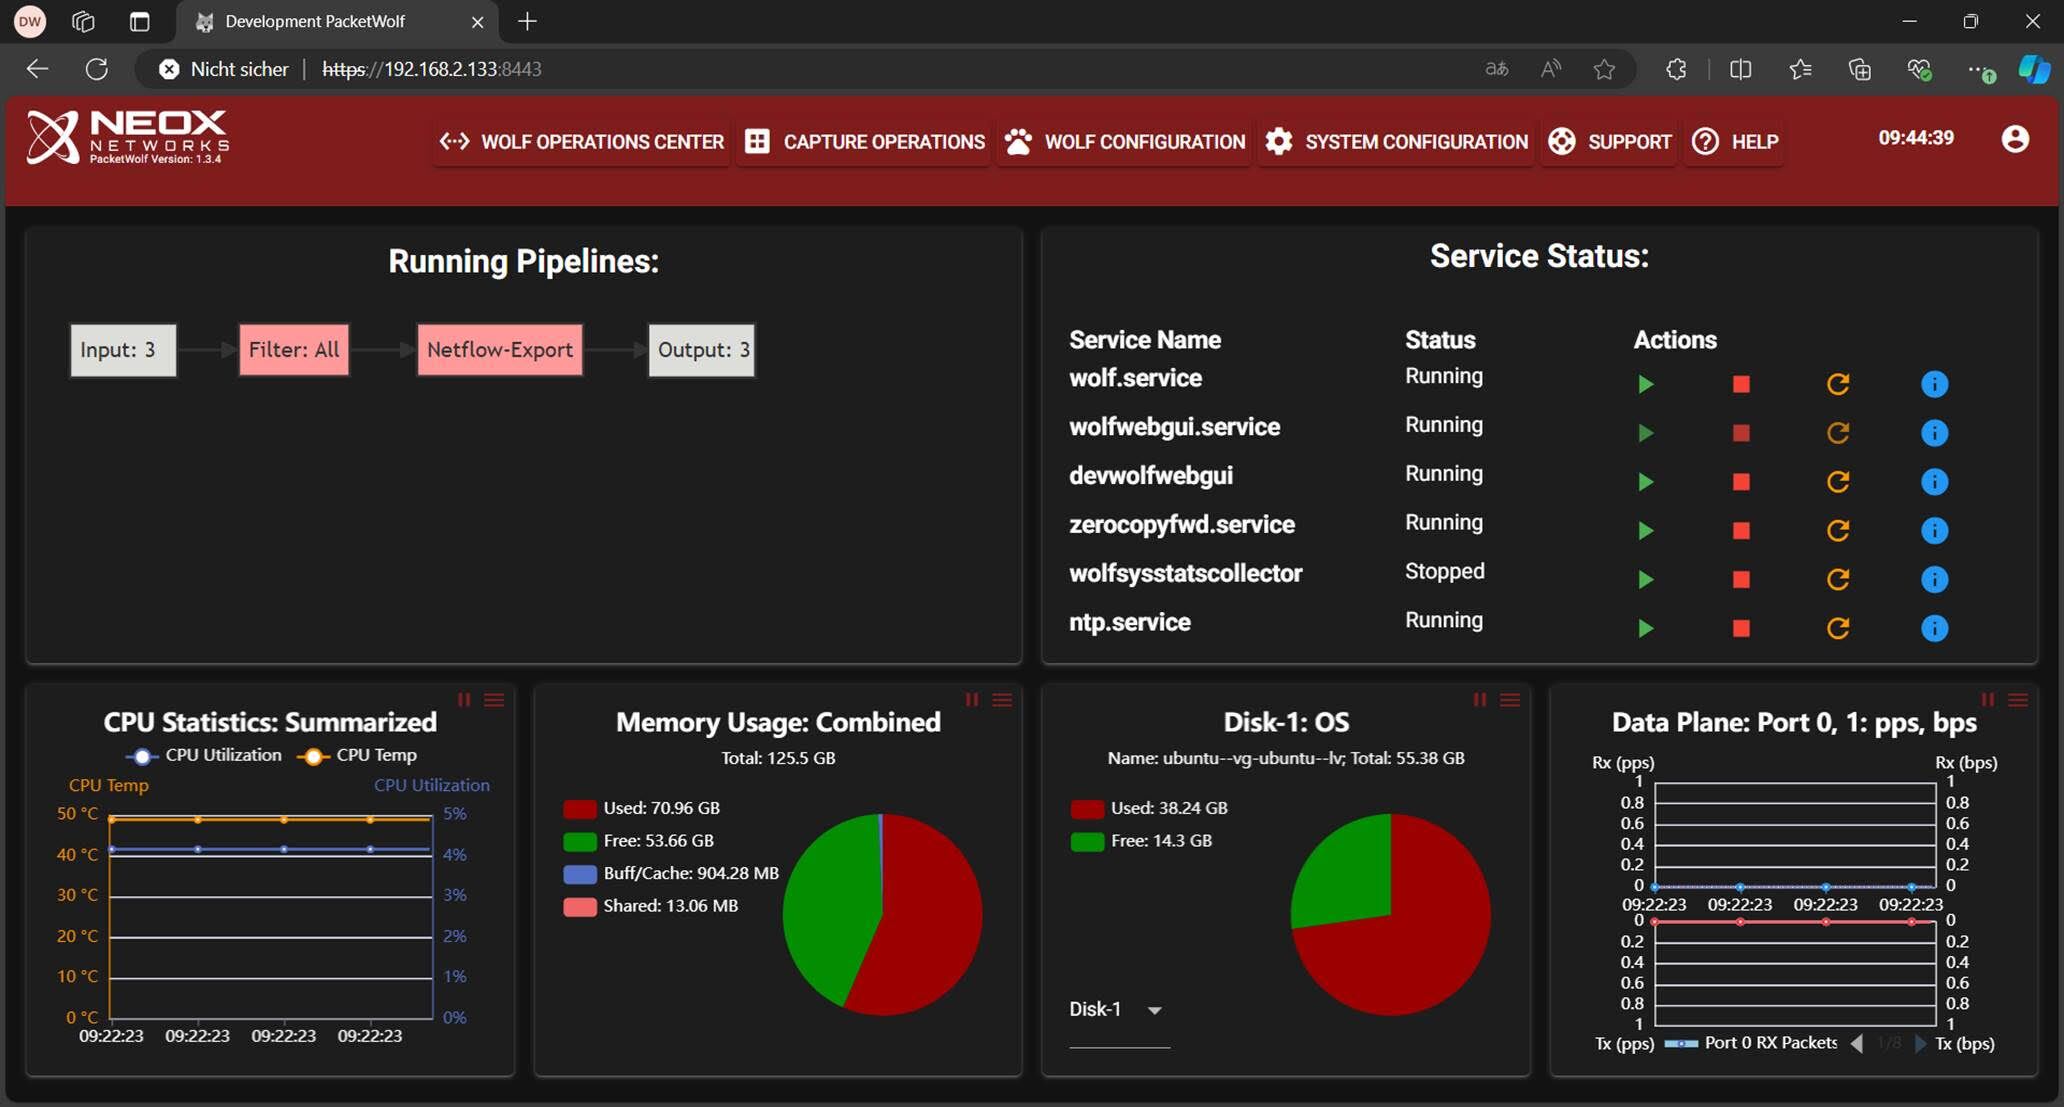Open the user account profile icon
The height and width of the screenshot is (1107, 2064).
point(2015,139)
